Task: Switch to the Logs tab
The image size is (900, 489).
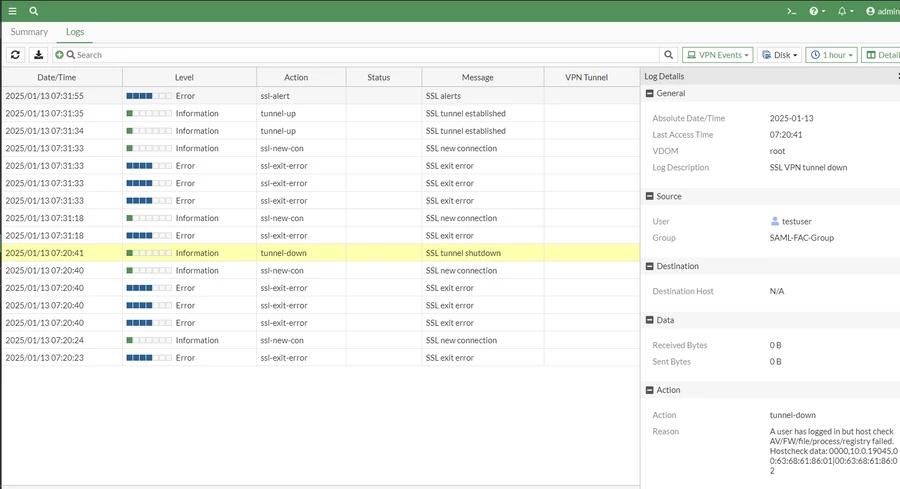Action: [75, 32]
